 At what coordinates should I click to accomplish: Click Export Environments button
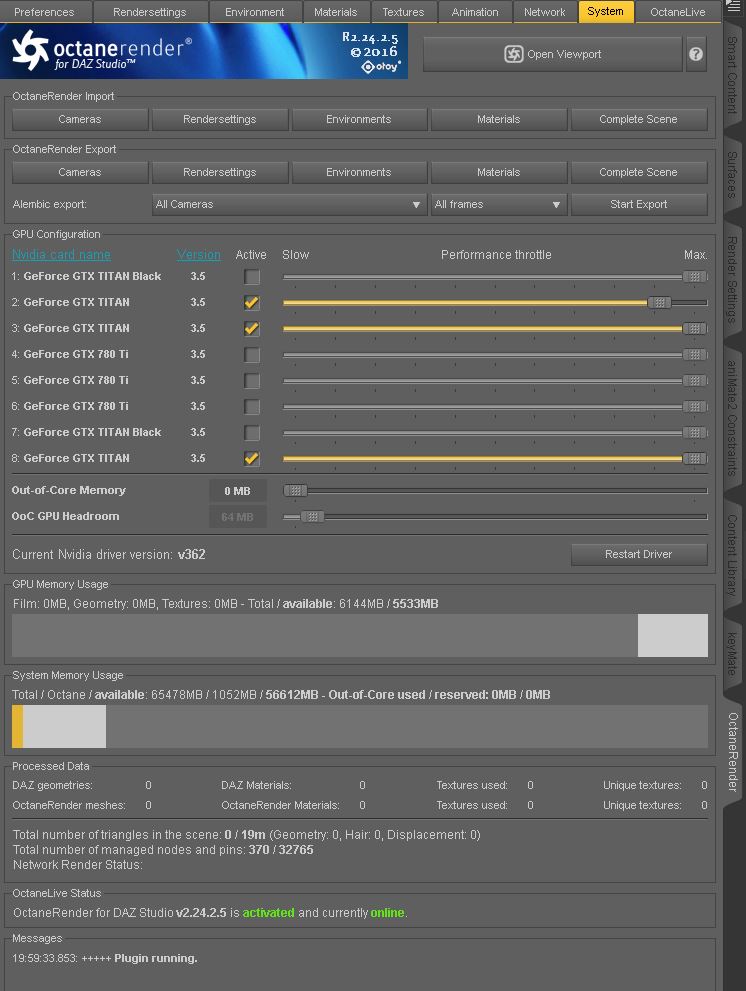point(358,173)
